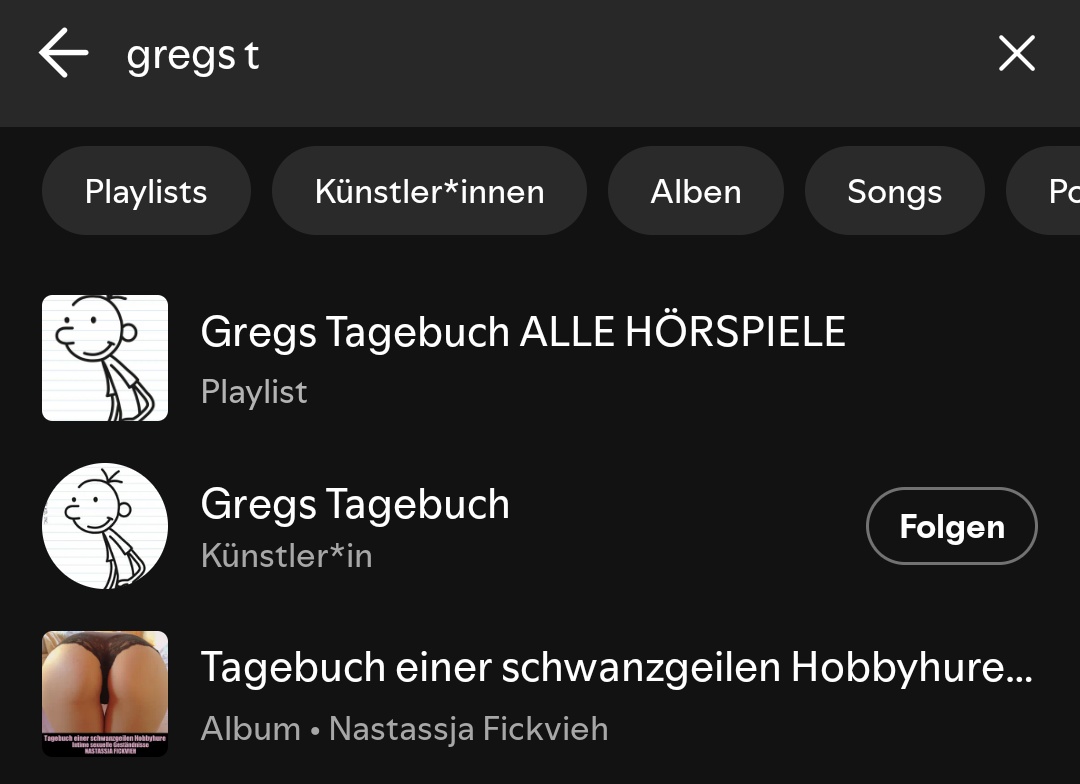Follow Gregs Tagebuch with the Folgen button

(951, 526)
